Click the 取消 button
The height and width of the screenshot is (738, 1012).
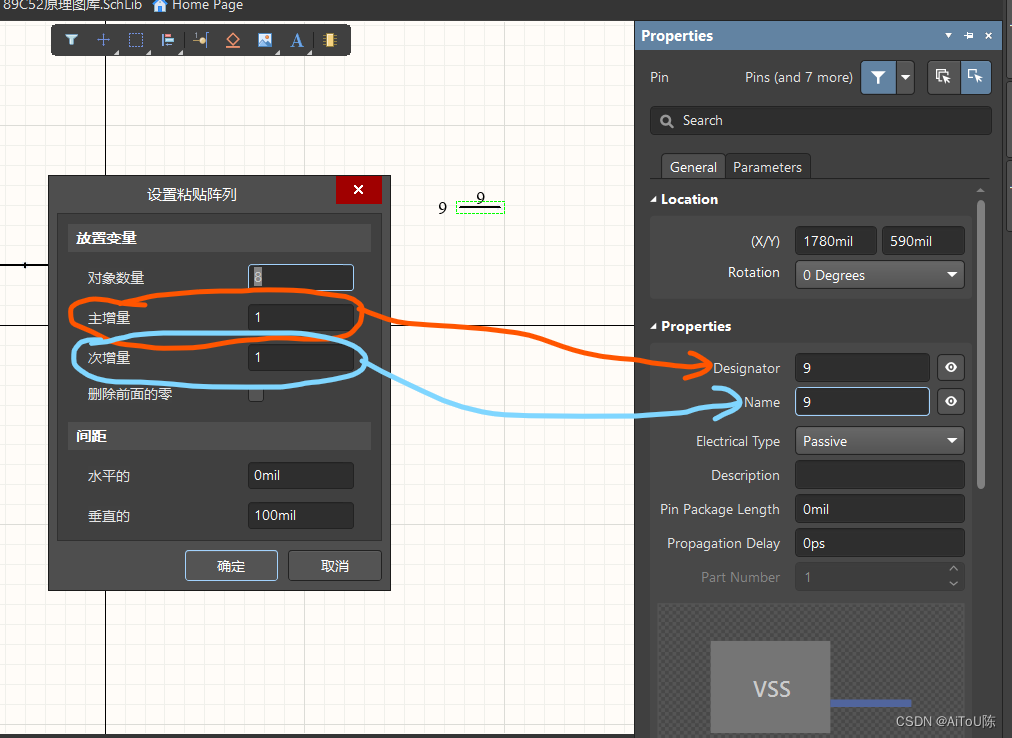click(x=334, y=565)
